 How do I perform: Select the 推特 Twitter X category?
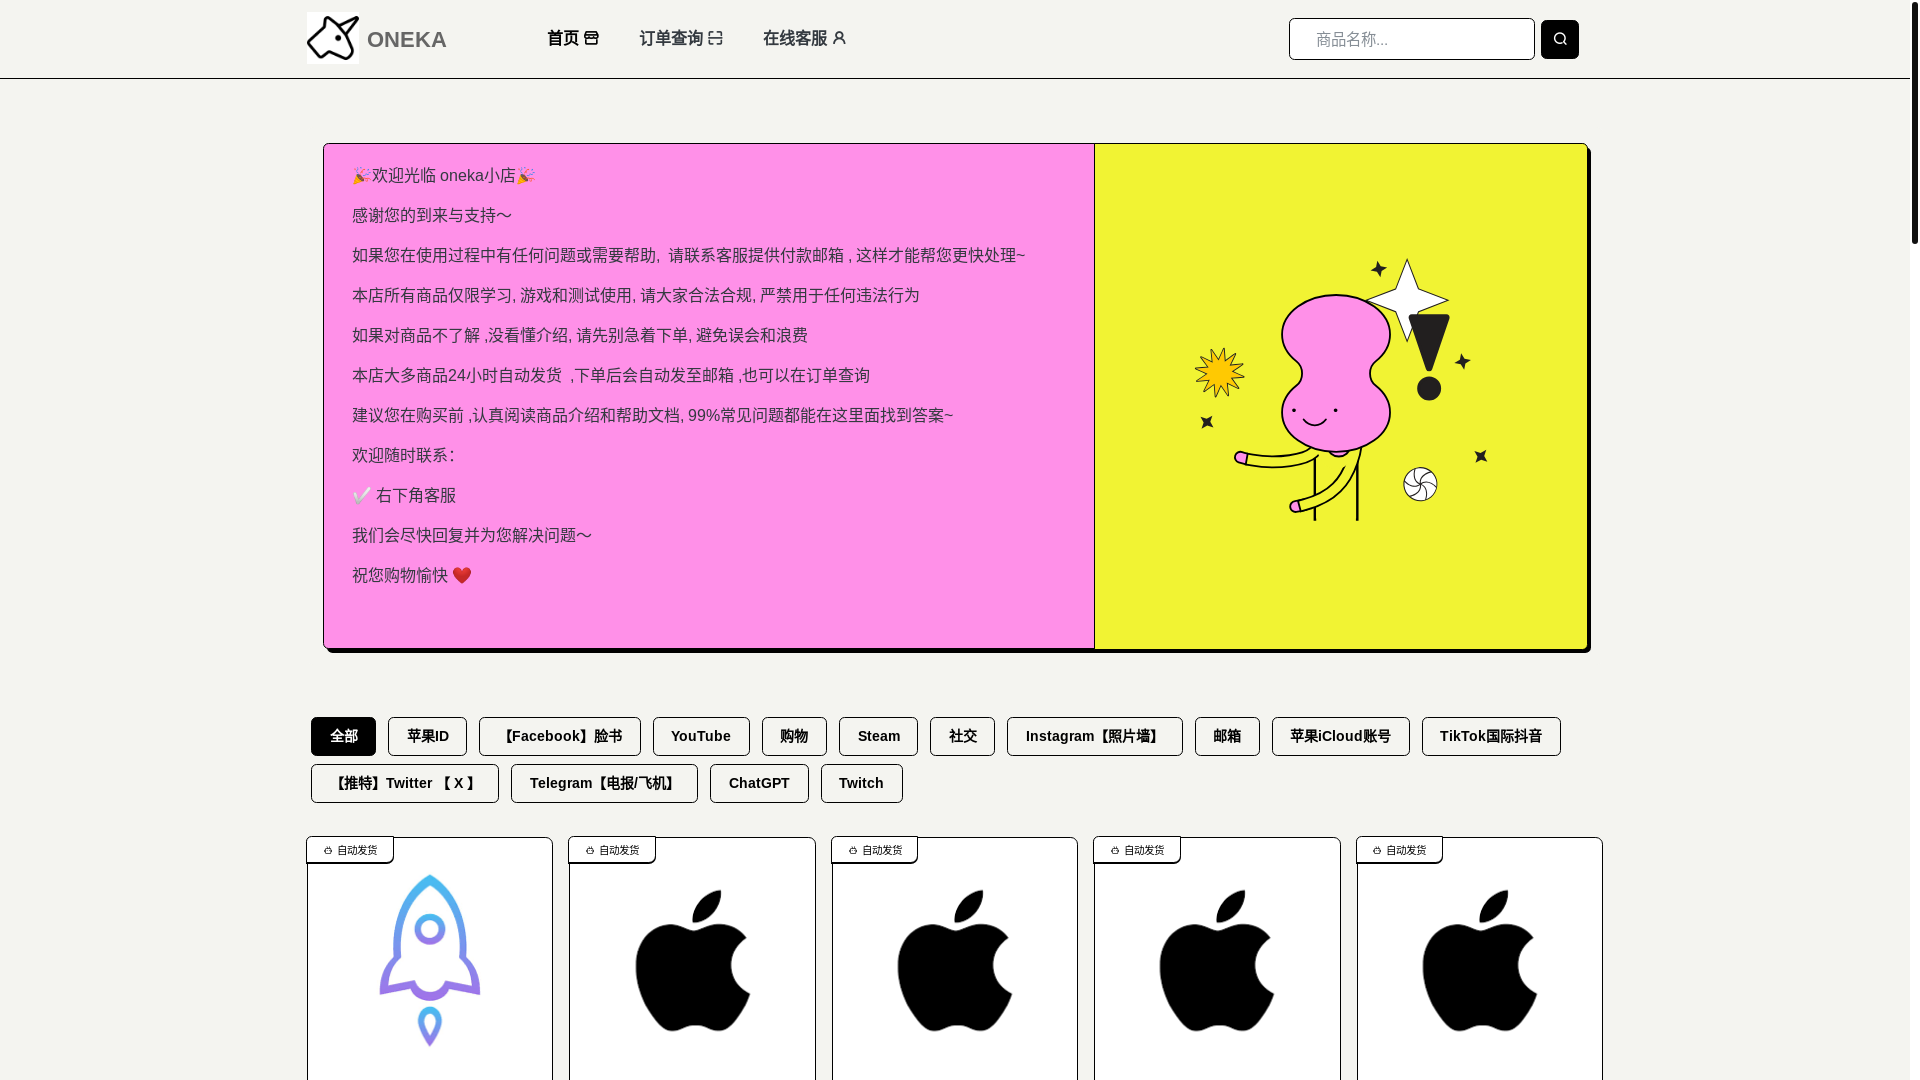tap(404, 783)
